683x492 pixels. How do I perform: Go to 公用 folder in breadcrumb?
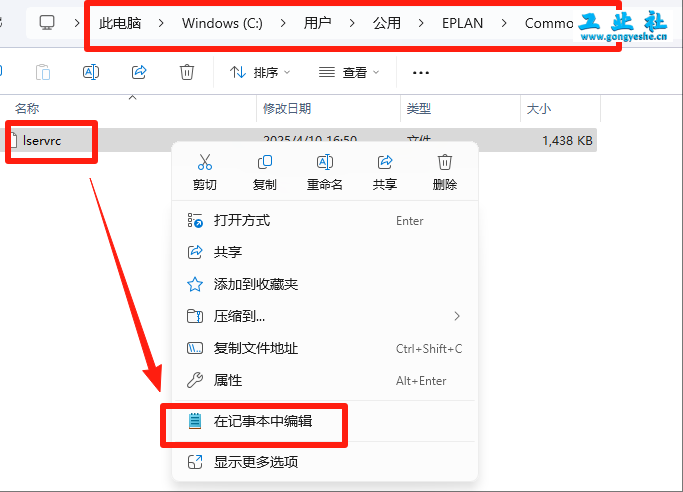click(x=386, y=23)
